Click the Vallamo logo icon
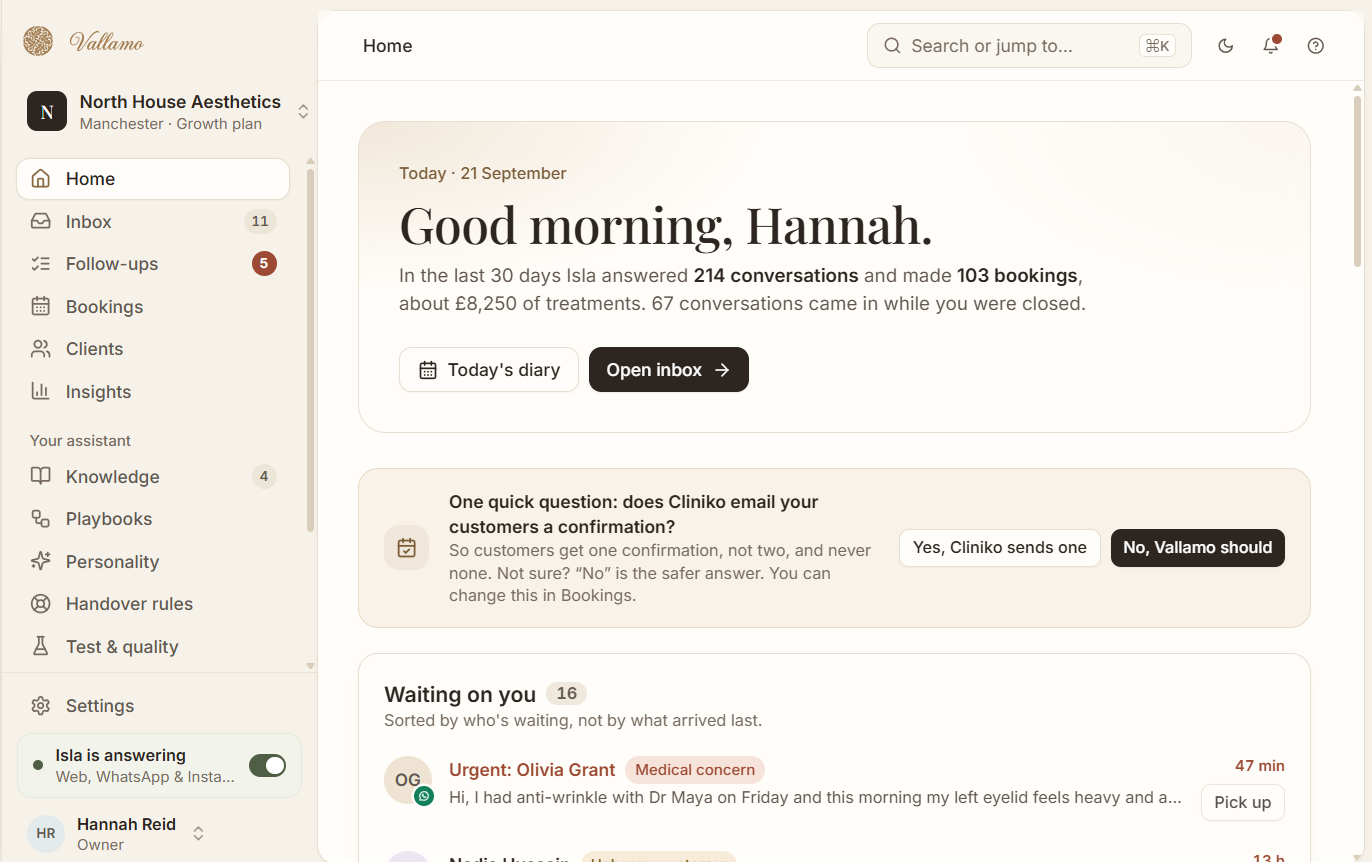The width and height of the screenshot is (1372, 862). click(x=38, y=41)
